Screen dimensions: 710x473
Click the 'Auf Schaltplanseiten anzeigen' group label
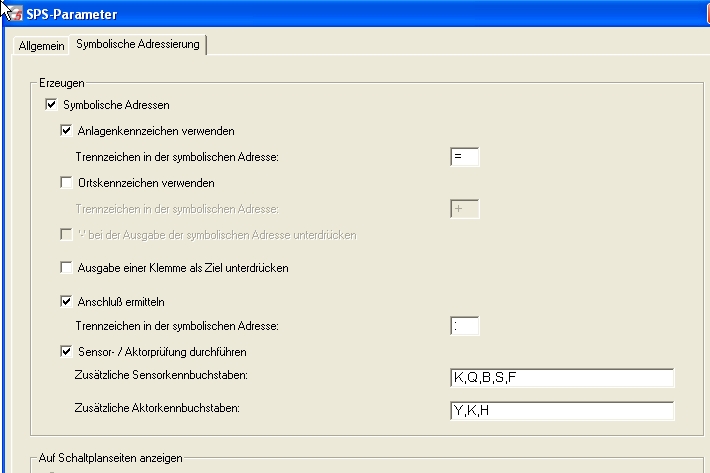(110, 458)
